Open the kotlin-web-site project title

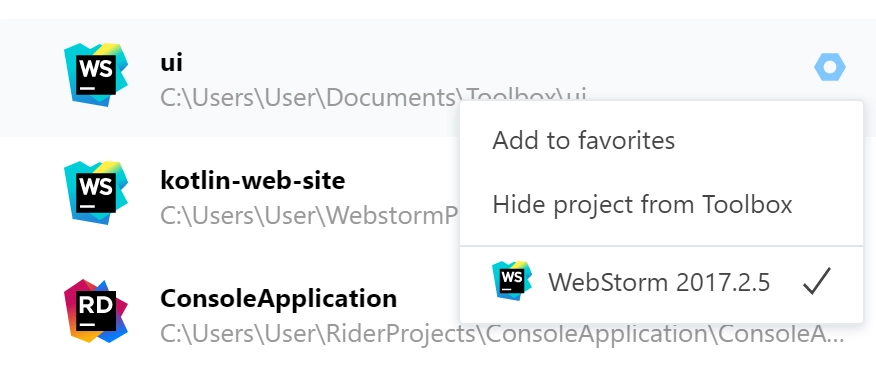253,180
